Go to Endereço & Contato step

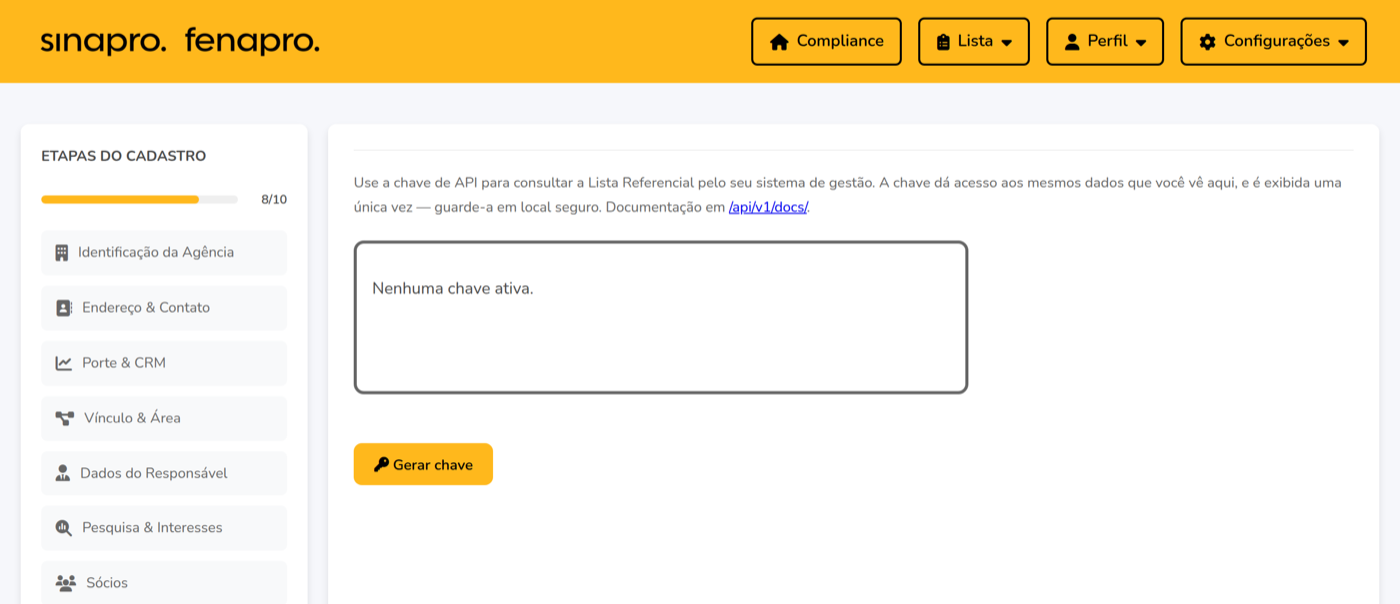click(x=164, y=308)
